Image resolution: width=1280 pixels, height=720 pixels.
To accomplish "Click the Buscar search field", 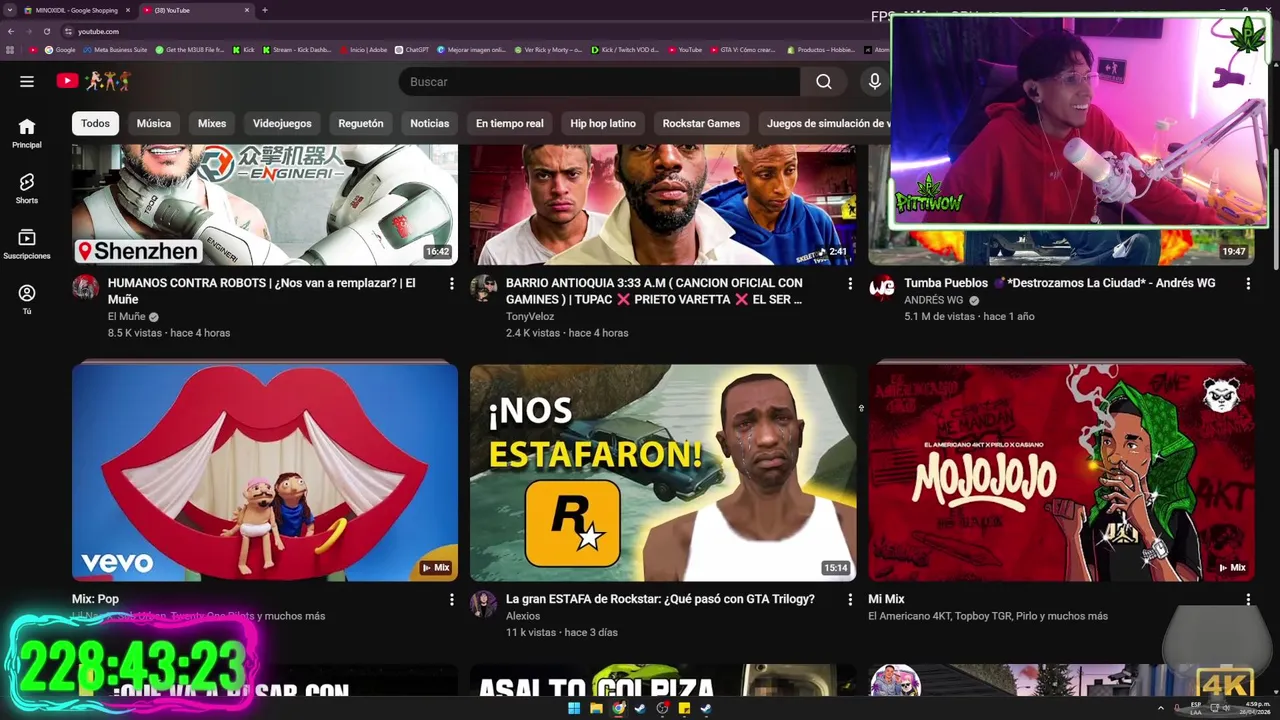I will (x=600, y=82).
